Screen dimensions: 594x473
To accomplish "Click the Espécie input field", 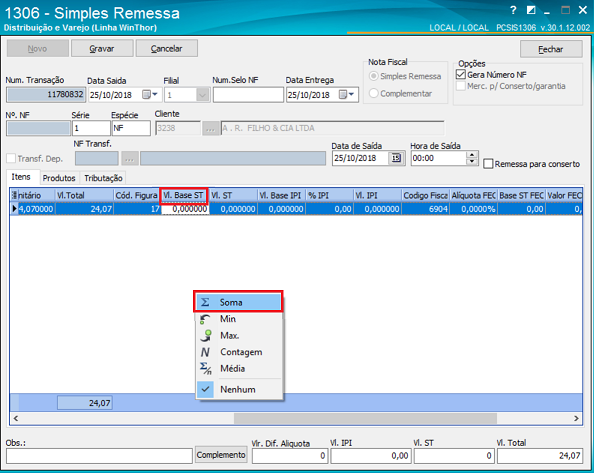I will pyautogui.click(x=131, y=128).
